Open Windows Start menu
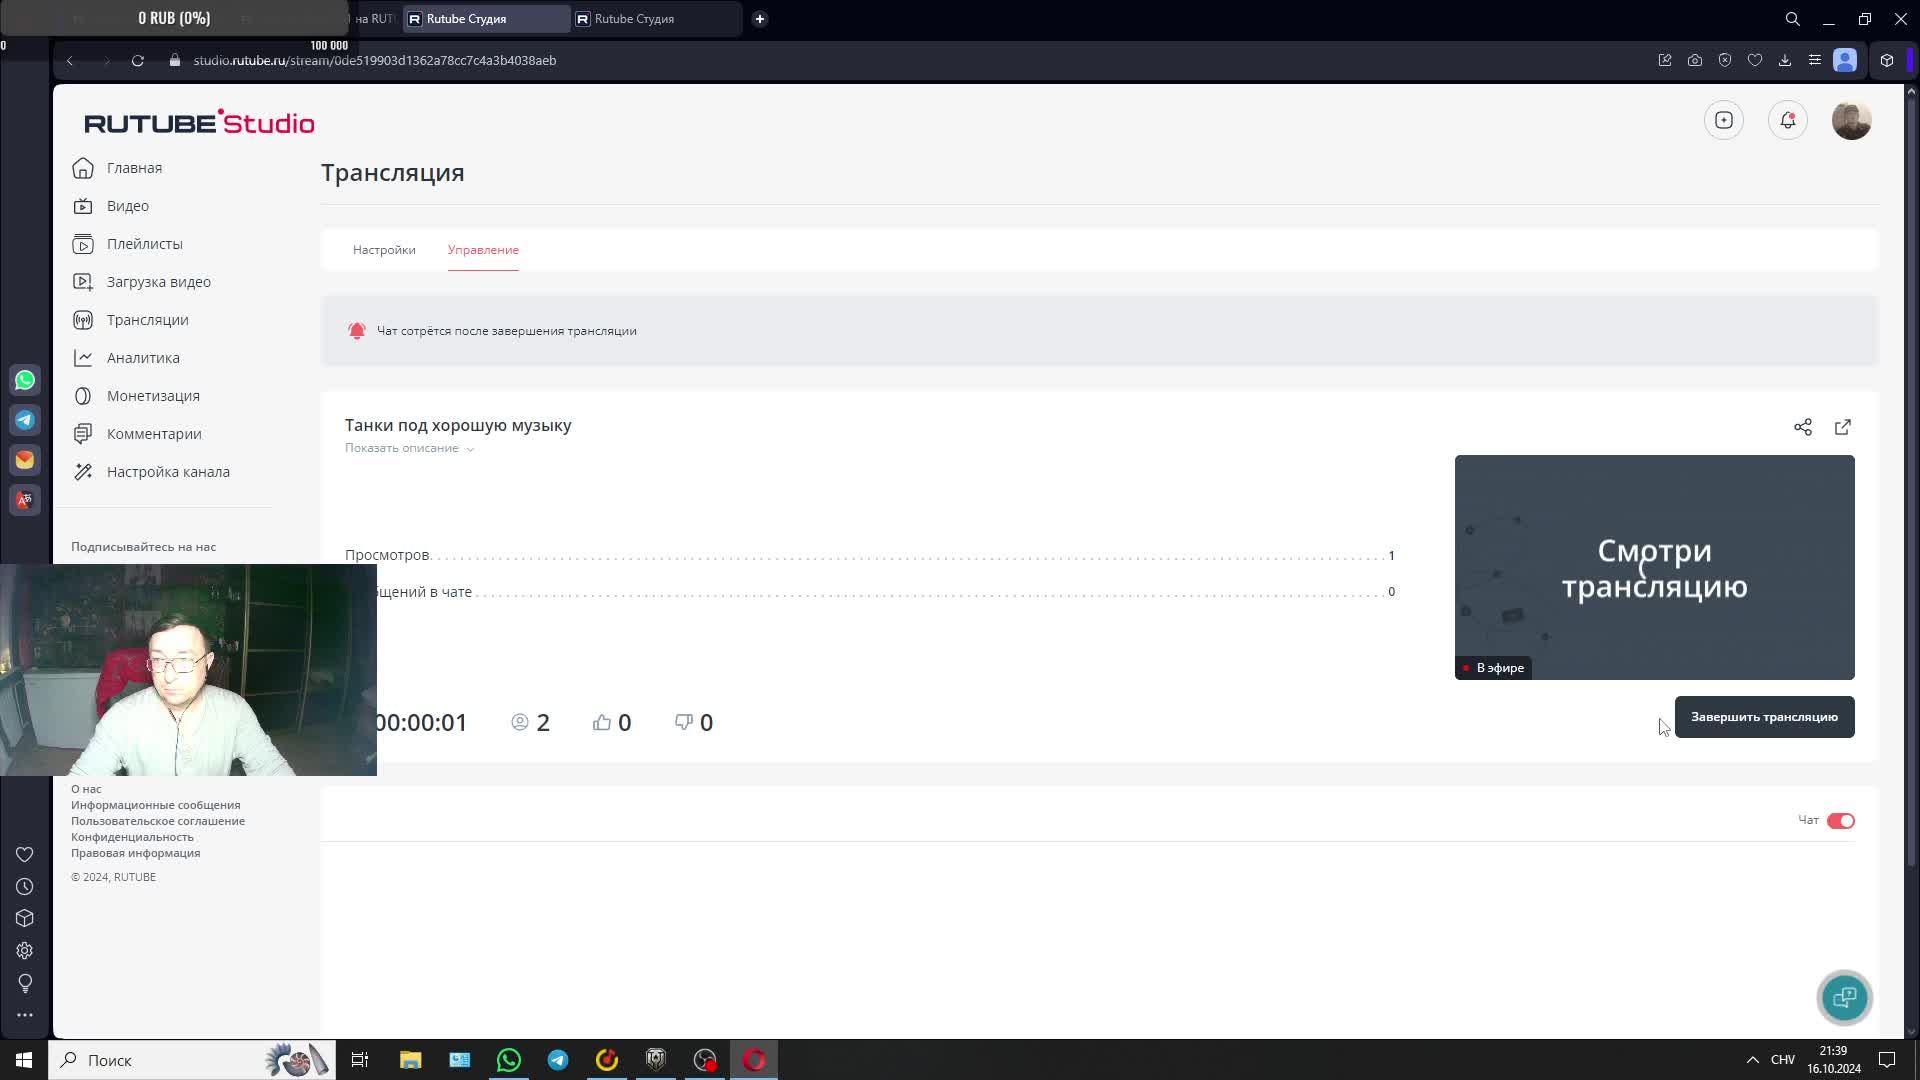 click(x=24, y=1060)
